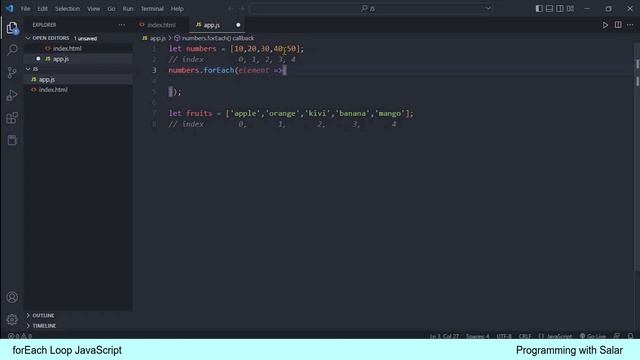Open the Extensions view
Image resolution: width=640 pixels, height=360 pixels.
pyautogui.click(x=12, y=118)
